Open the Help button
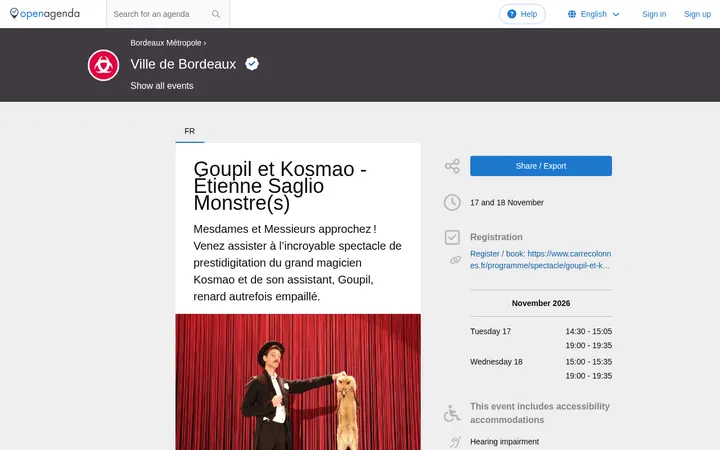 tap(522, 14)
